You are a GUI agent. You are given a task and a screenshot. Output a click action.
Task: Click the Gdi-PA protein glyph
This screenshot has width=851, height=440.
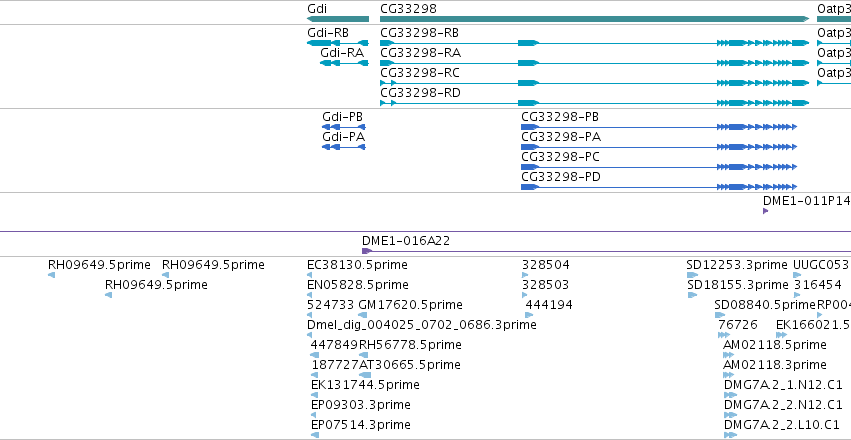coord(344,147)
